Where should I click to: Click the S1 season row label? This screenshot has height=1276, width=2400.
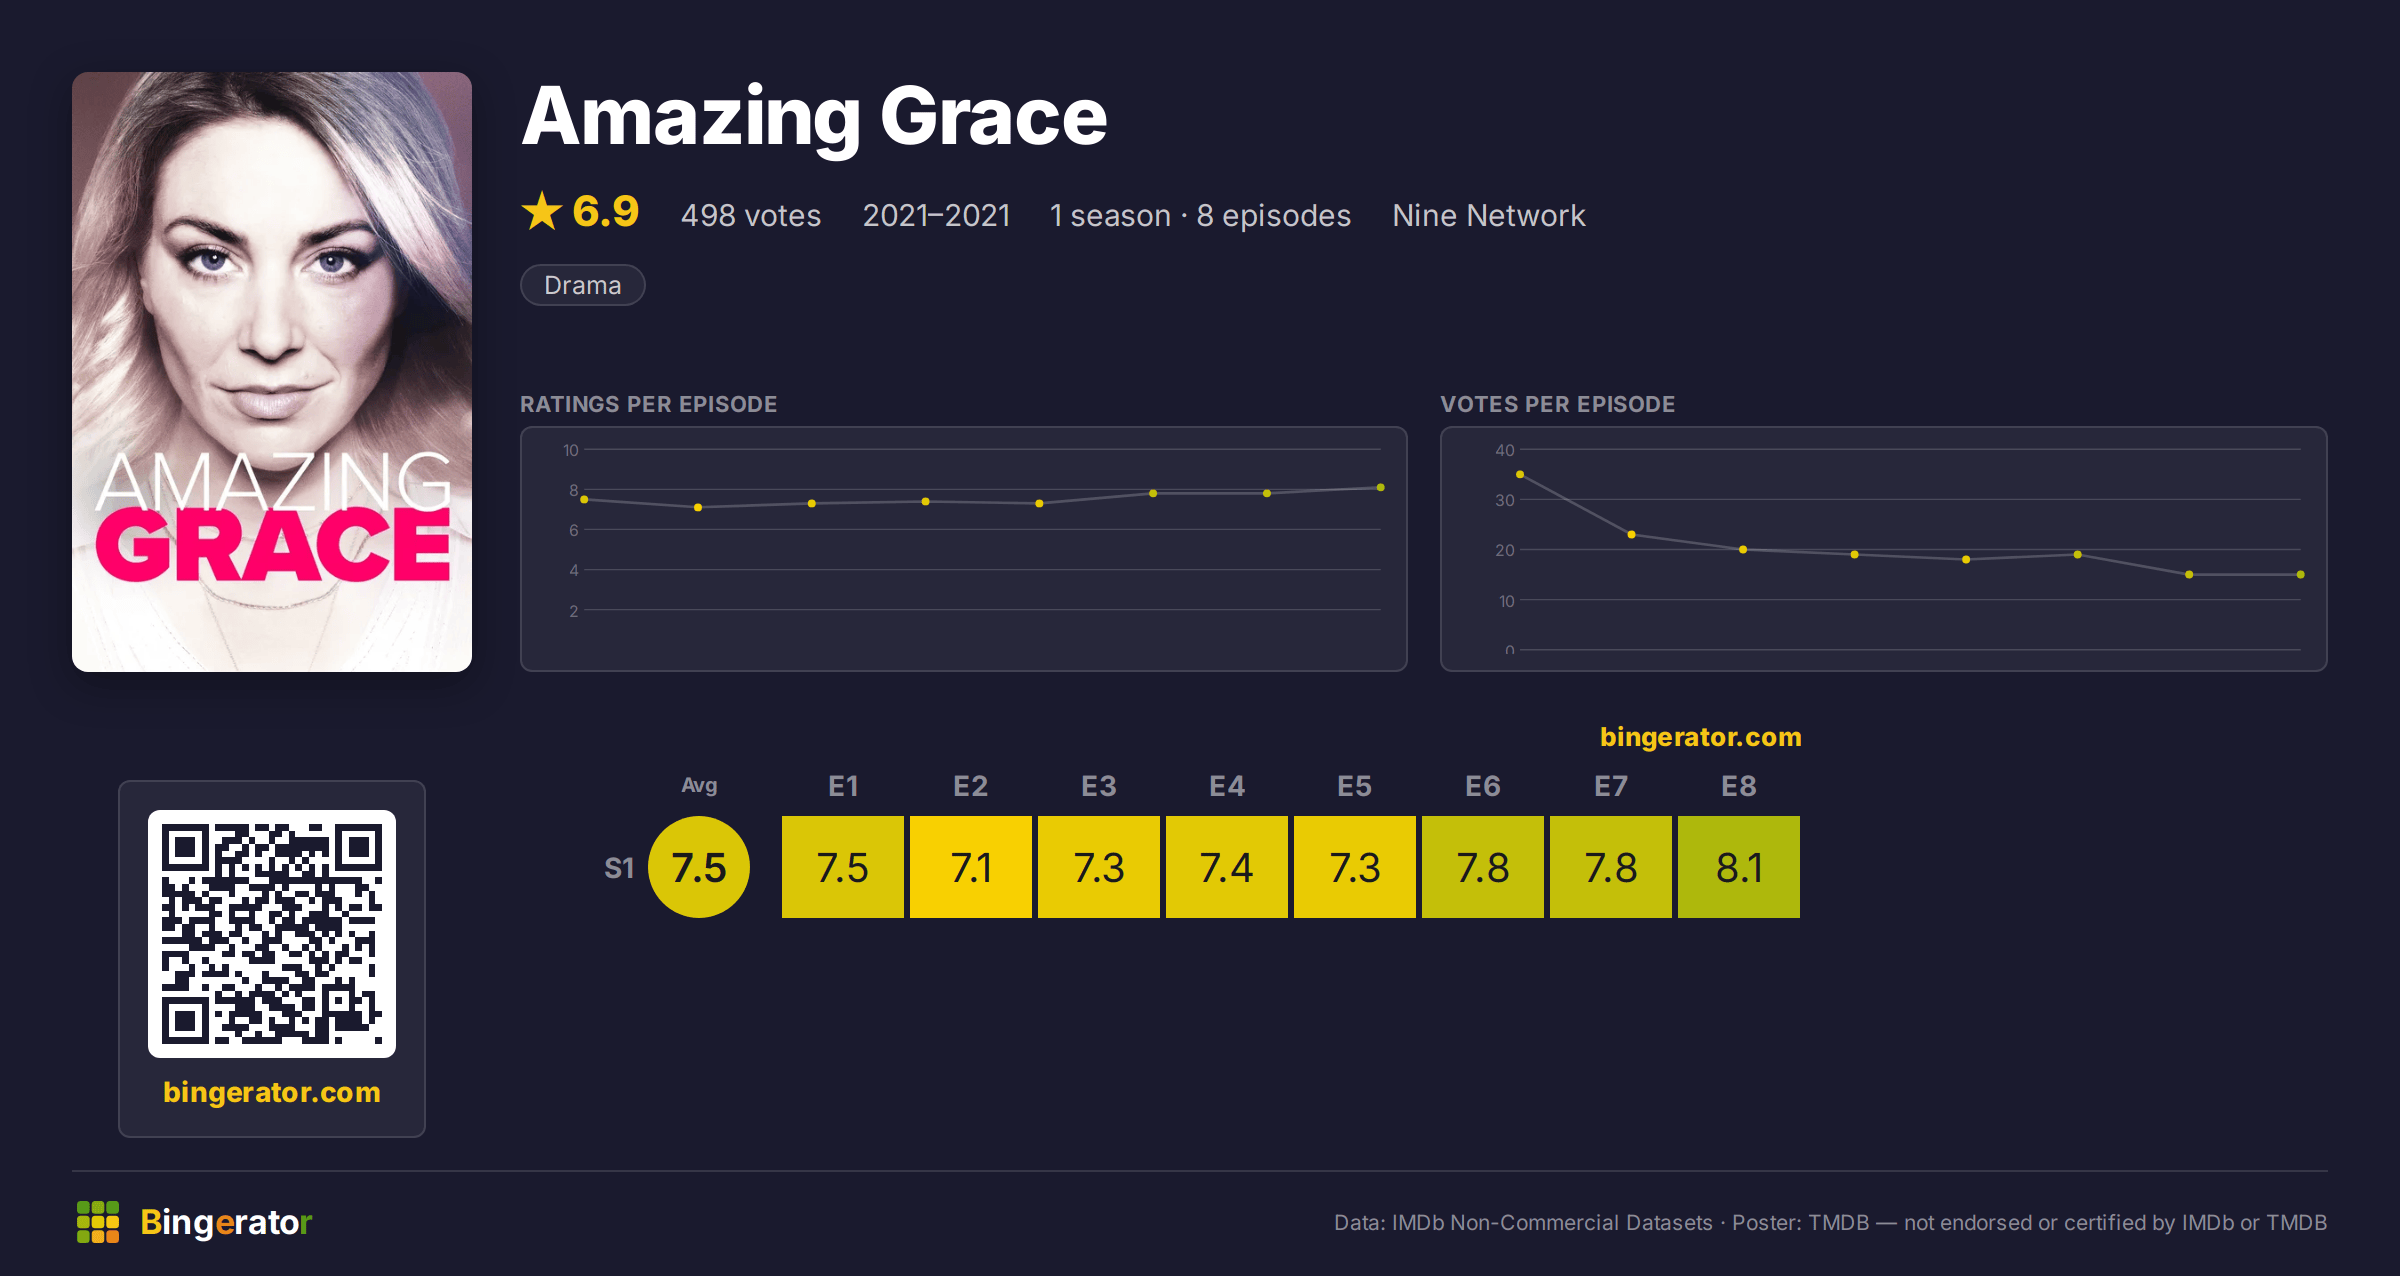619,868
